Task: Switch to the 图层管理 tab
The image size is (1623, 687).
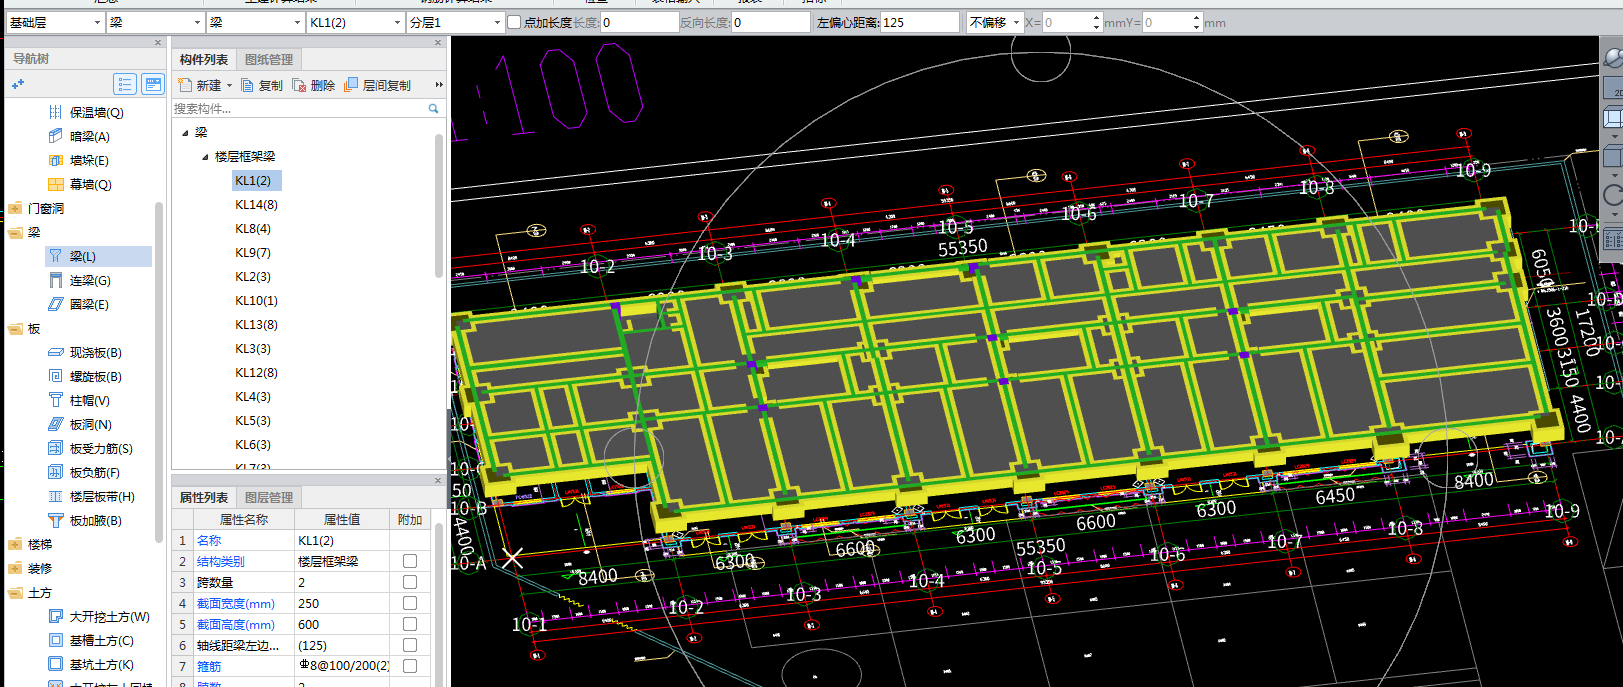Action: pos(269,497)
